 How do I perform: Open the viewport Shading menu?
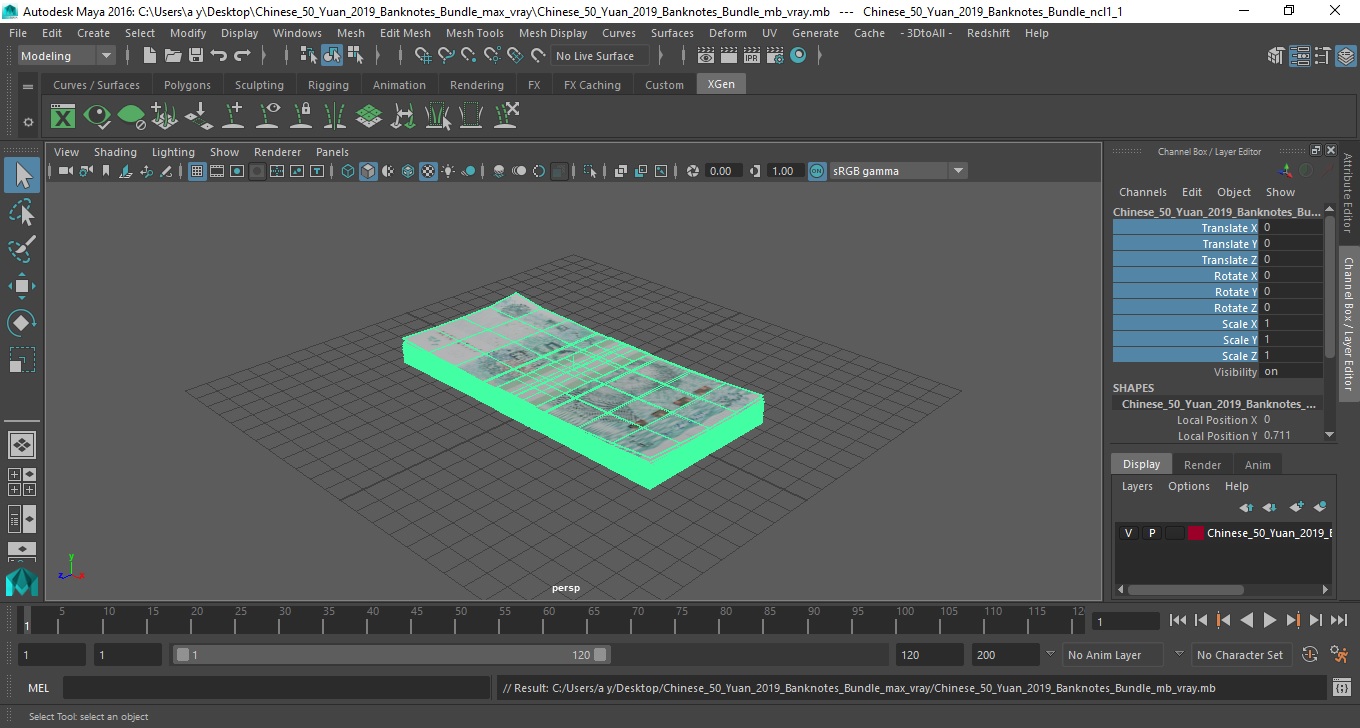tap(115, 152)
